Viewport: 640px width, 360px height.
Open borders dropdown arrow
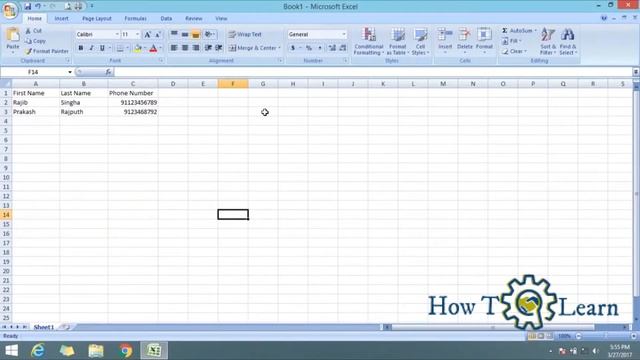pos(127,48)
